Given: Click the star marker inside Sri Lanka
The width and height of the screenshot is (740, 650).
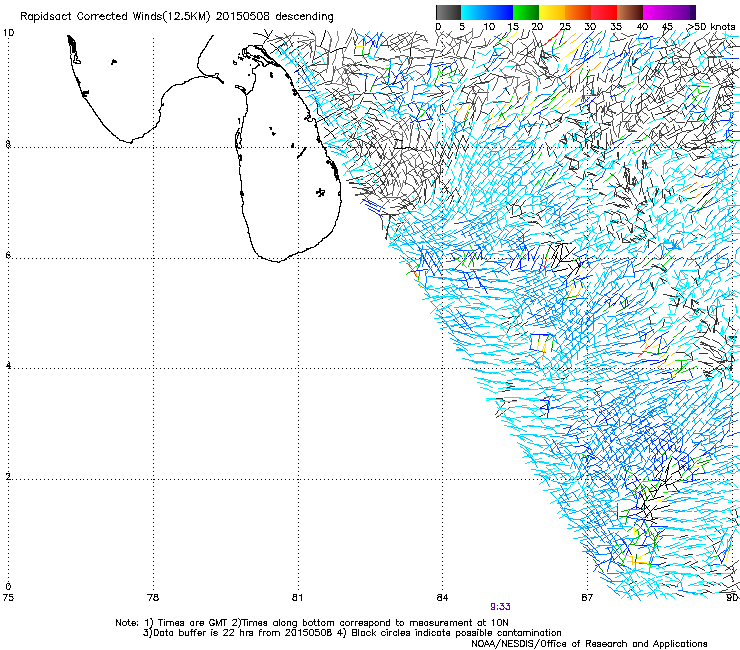Looking at the screenshot, I should (320, 192).
